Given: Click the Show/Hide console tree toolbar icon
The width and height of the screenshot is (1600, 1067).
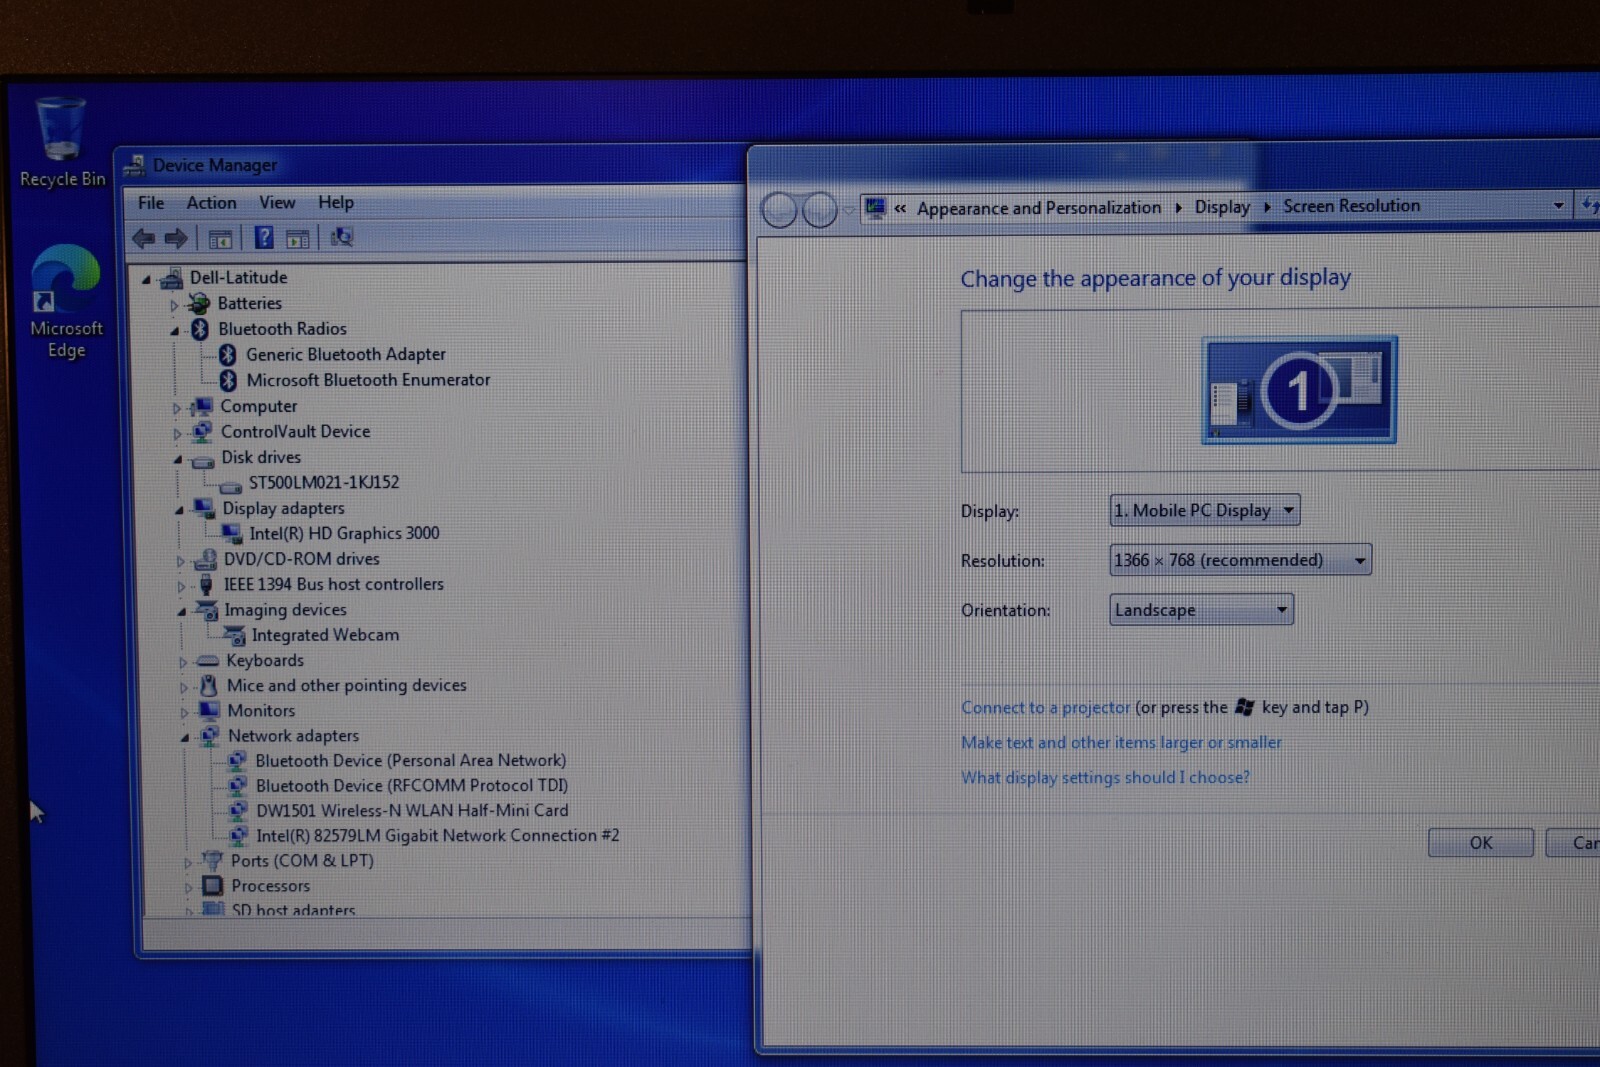Looking at the screenshot, I should coord(220,238).
